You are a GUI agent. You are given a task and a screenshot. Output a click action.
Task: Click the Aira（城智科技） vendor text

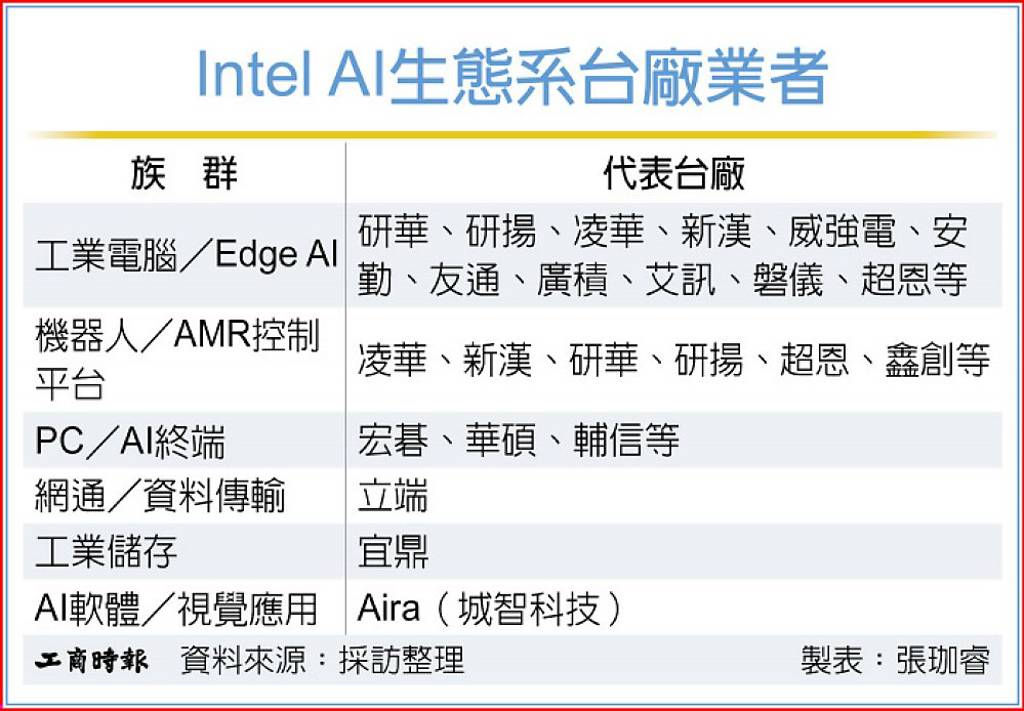pos(490,609)
